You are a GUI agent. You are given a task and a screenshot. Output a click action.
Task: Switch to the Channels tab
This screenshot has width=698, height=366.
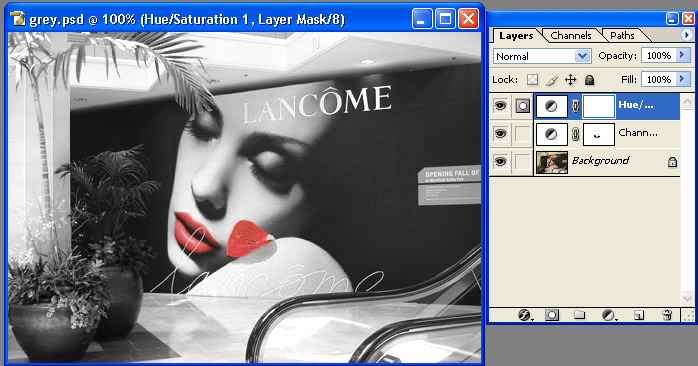pyautogui.click(x=571, y=35)
